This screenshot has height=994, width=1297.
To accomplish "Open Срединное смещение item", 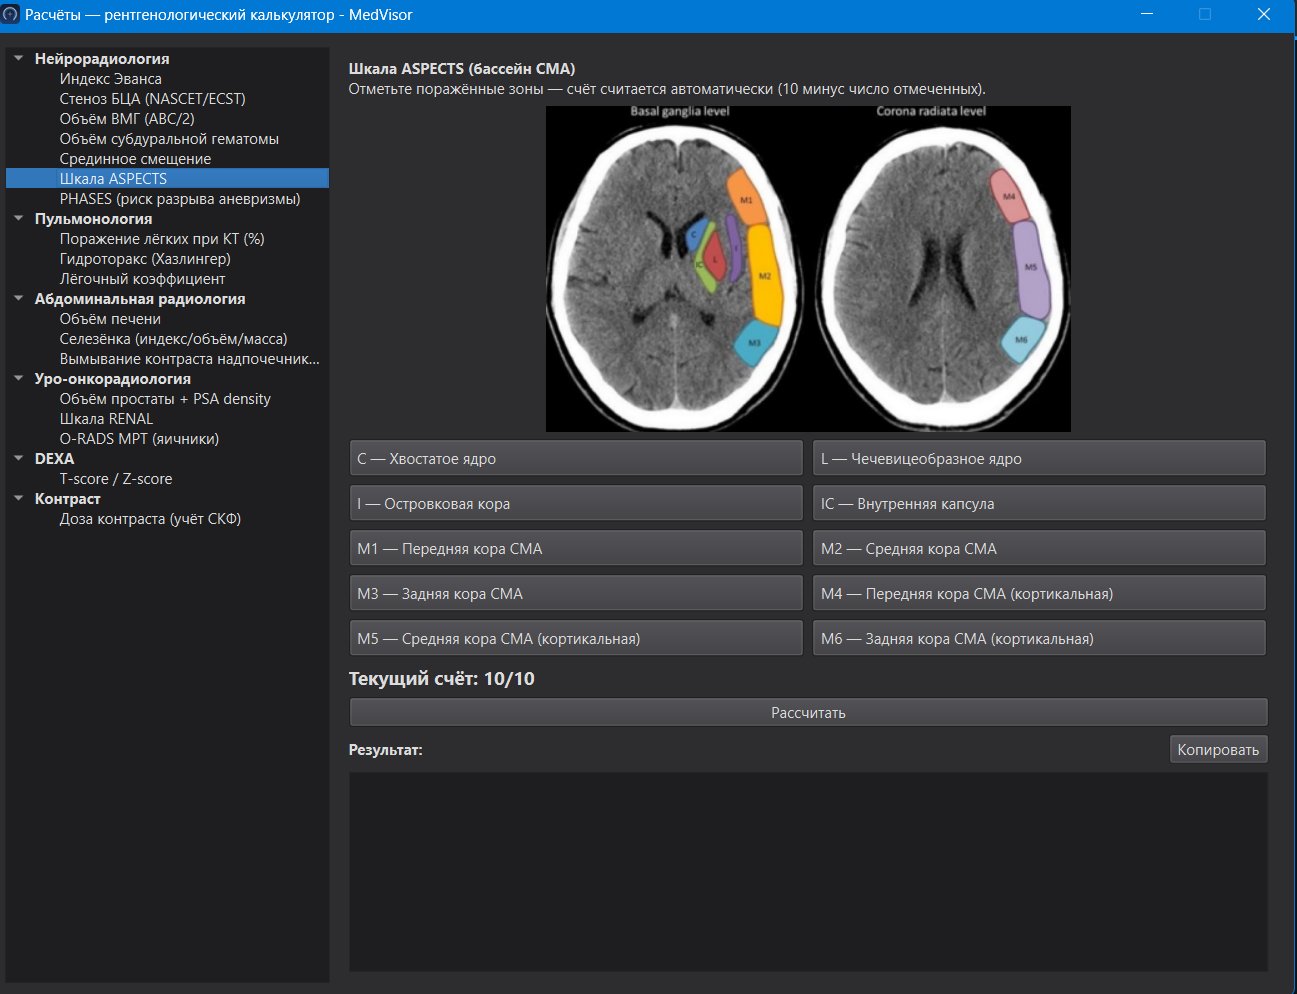I will 135,159.
